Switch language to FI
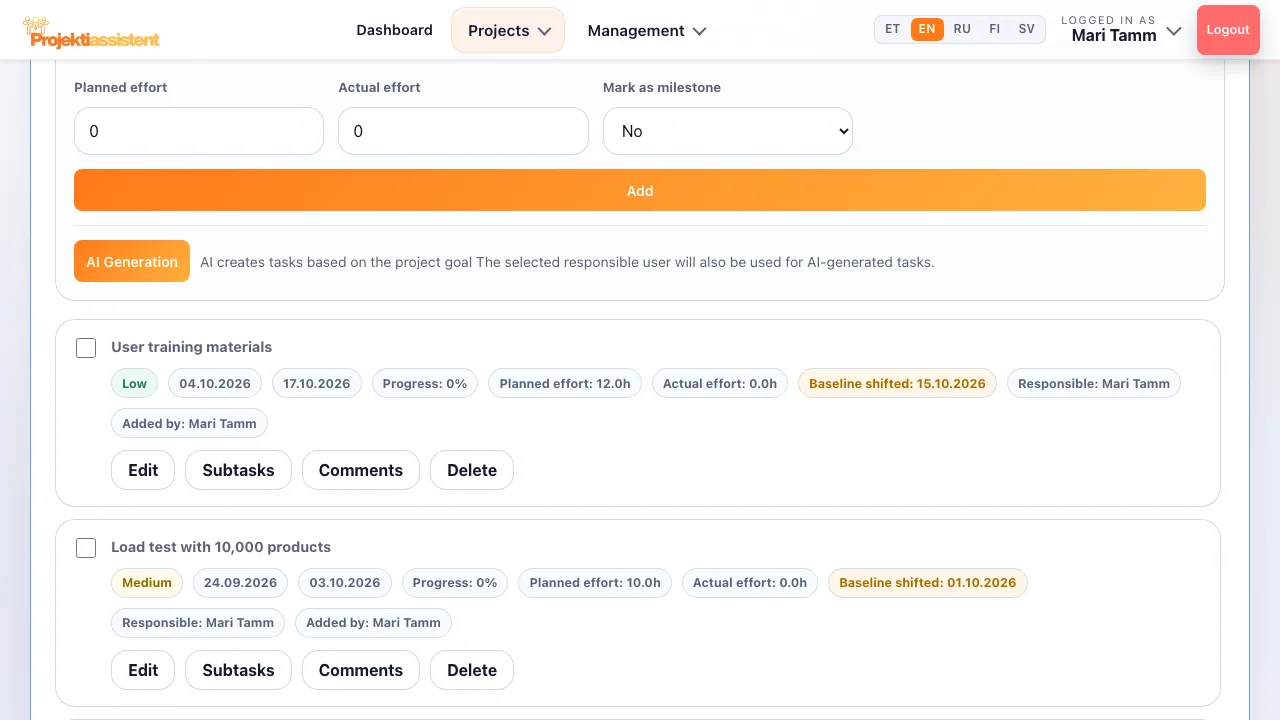Image resolution: width=1280 pixels, height=720 pixels. (994, 29)
